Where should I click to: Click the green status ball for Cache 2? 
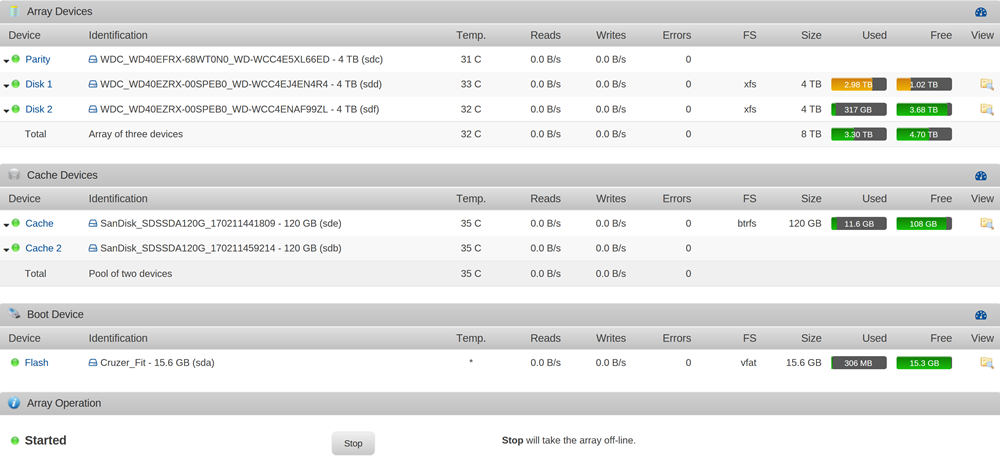15,248
